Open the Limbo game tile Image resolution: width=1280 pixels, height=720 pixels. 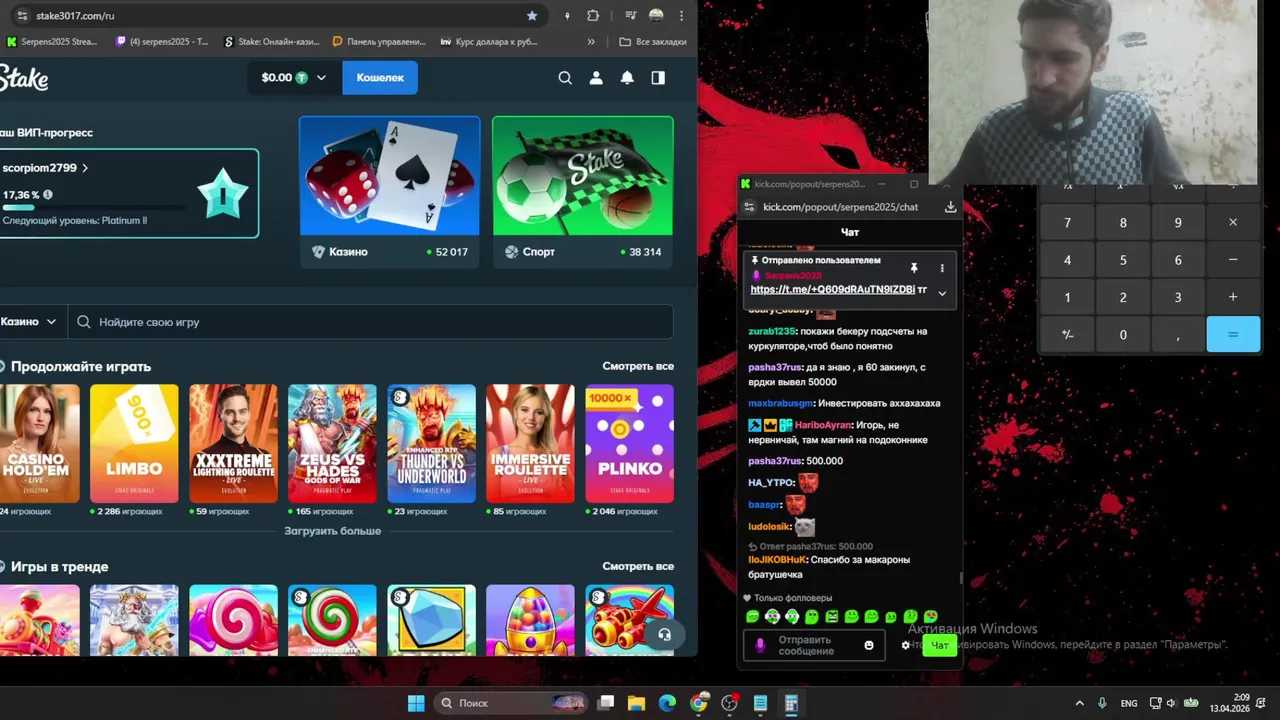134,443
